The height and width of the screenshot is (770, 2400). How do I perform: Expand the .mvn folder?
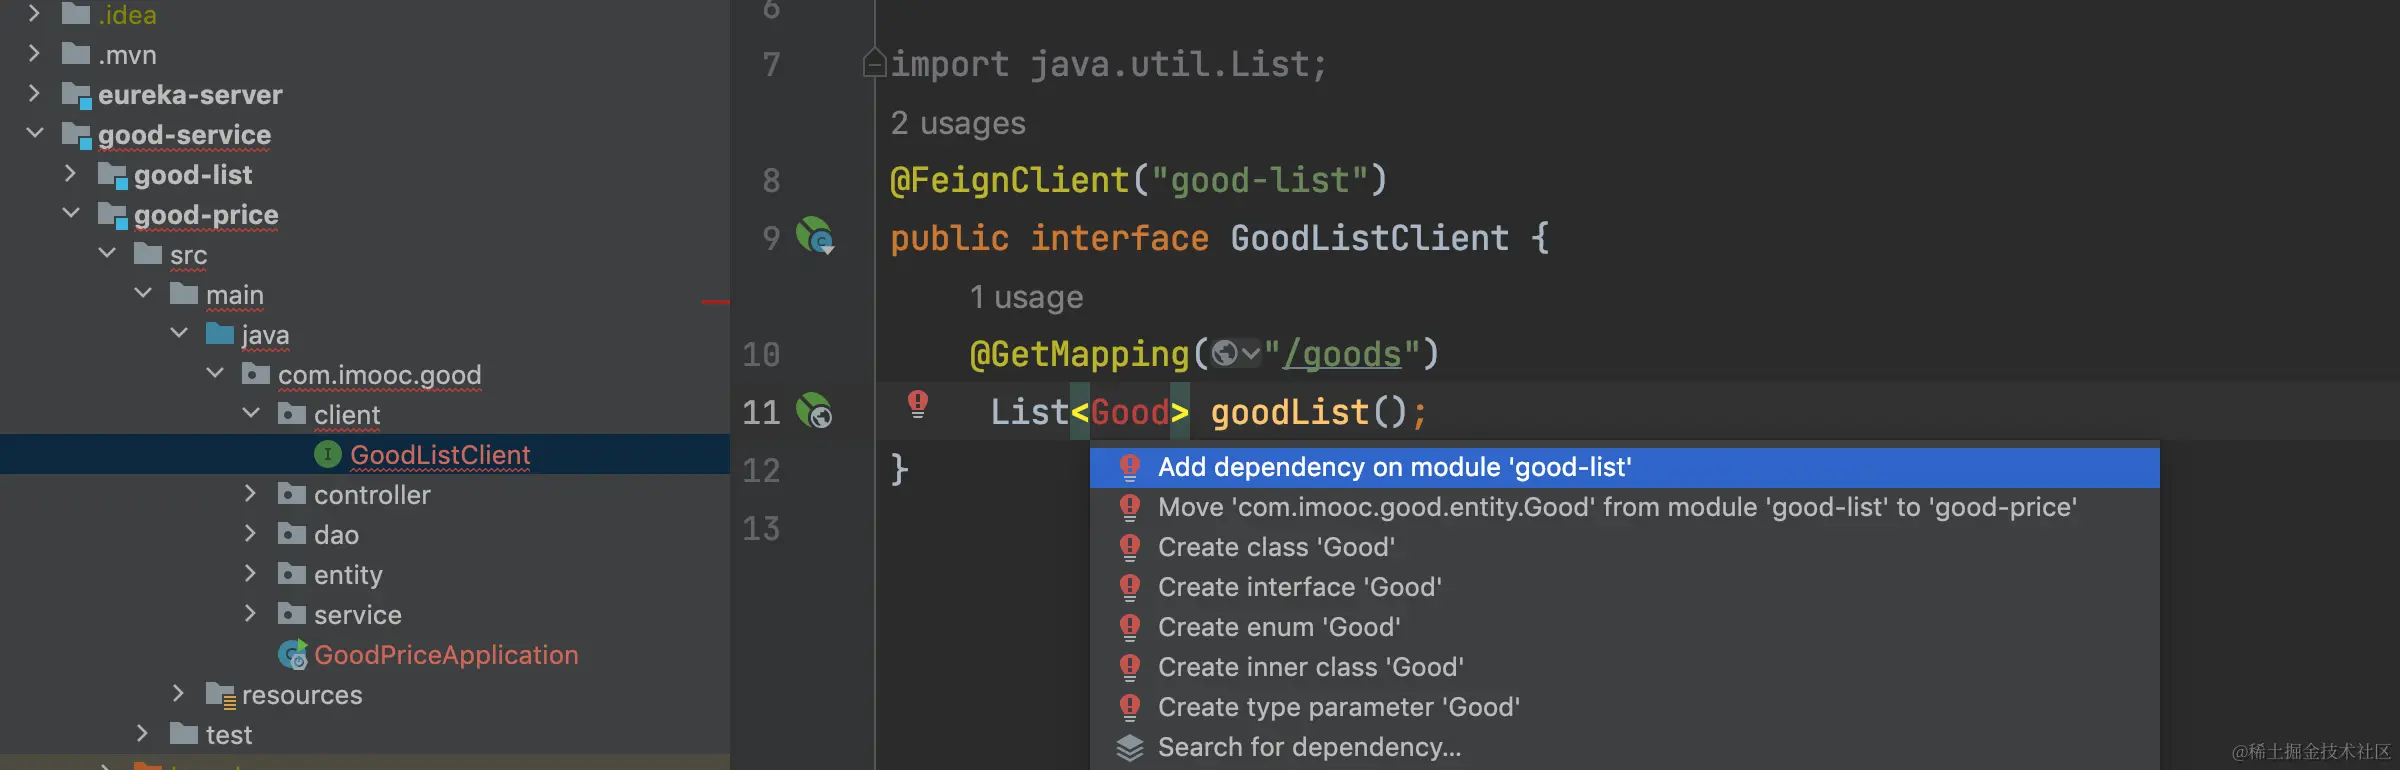pos(34,53)
